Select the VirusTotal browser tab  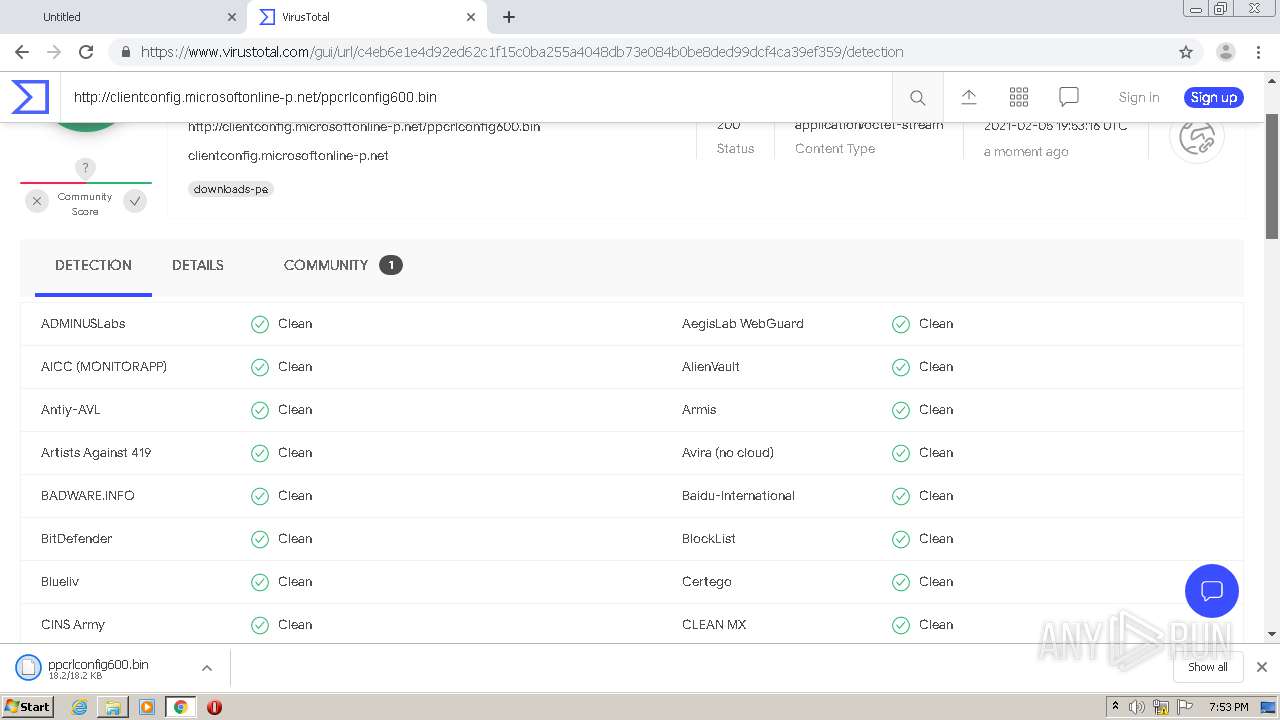point(366,17)
